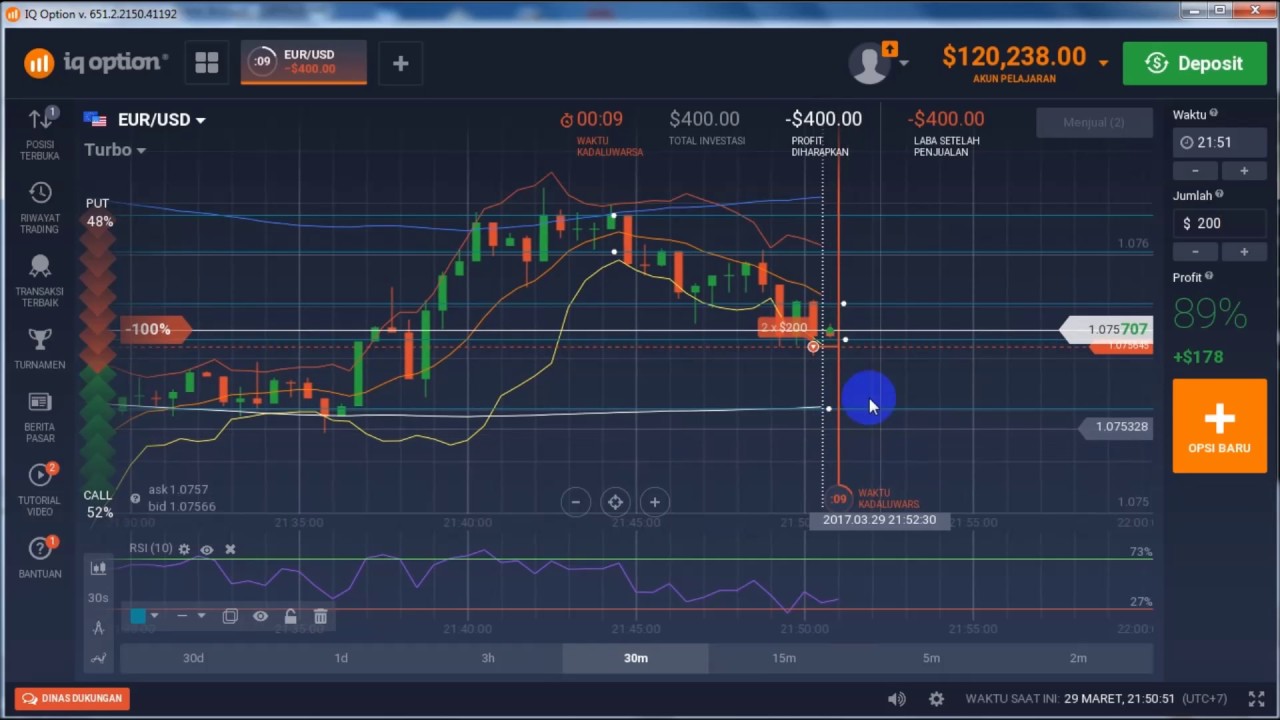This screenshot has width=1280, height=720.
Task: Click the Menjual (2) sell button
Action: point(1093,122)
